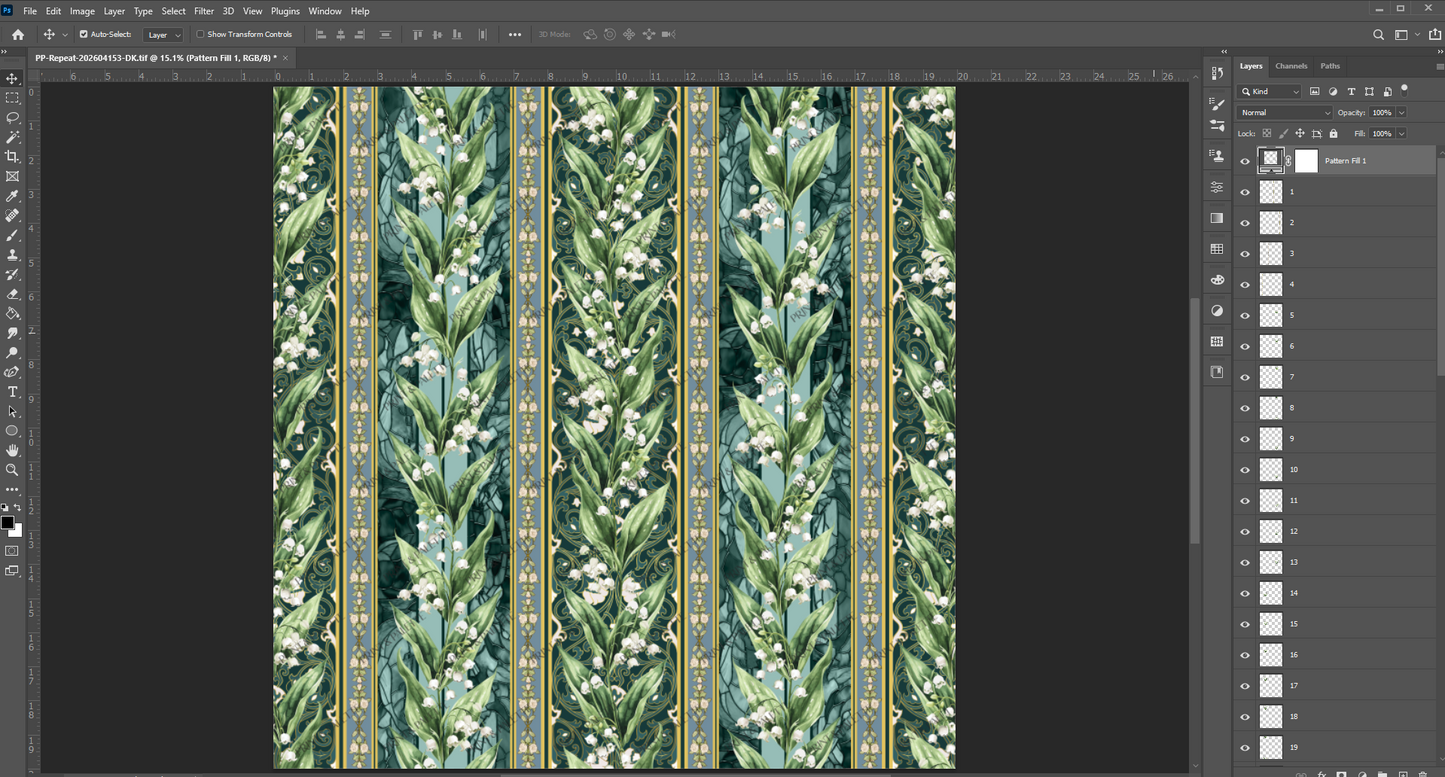Select the Brush tool
This screenshot has height=777, width=1445.
(12, 236)
